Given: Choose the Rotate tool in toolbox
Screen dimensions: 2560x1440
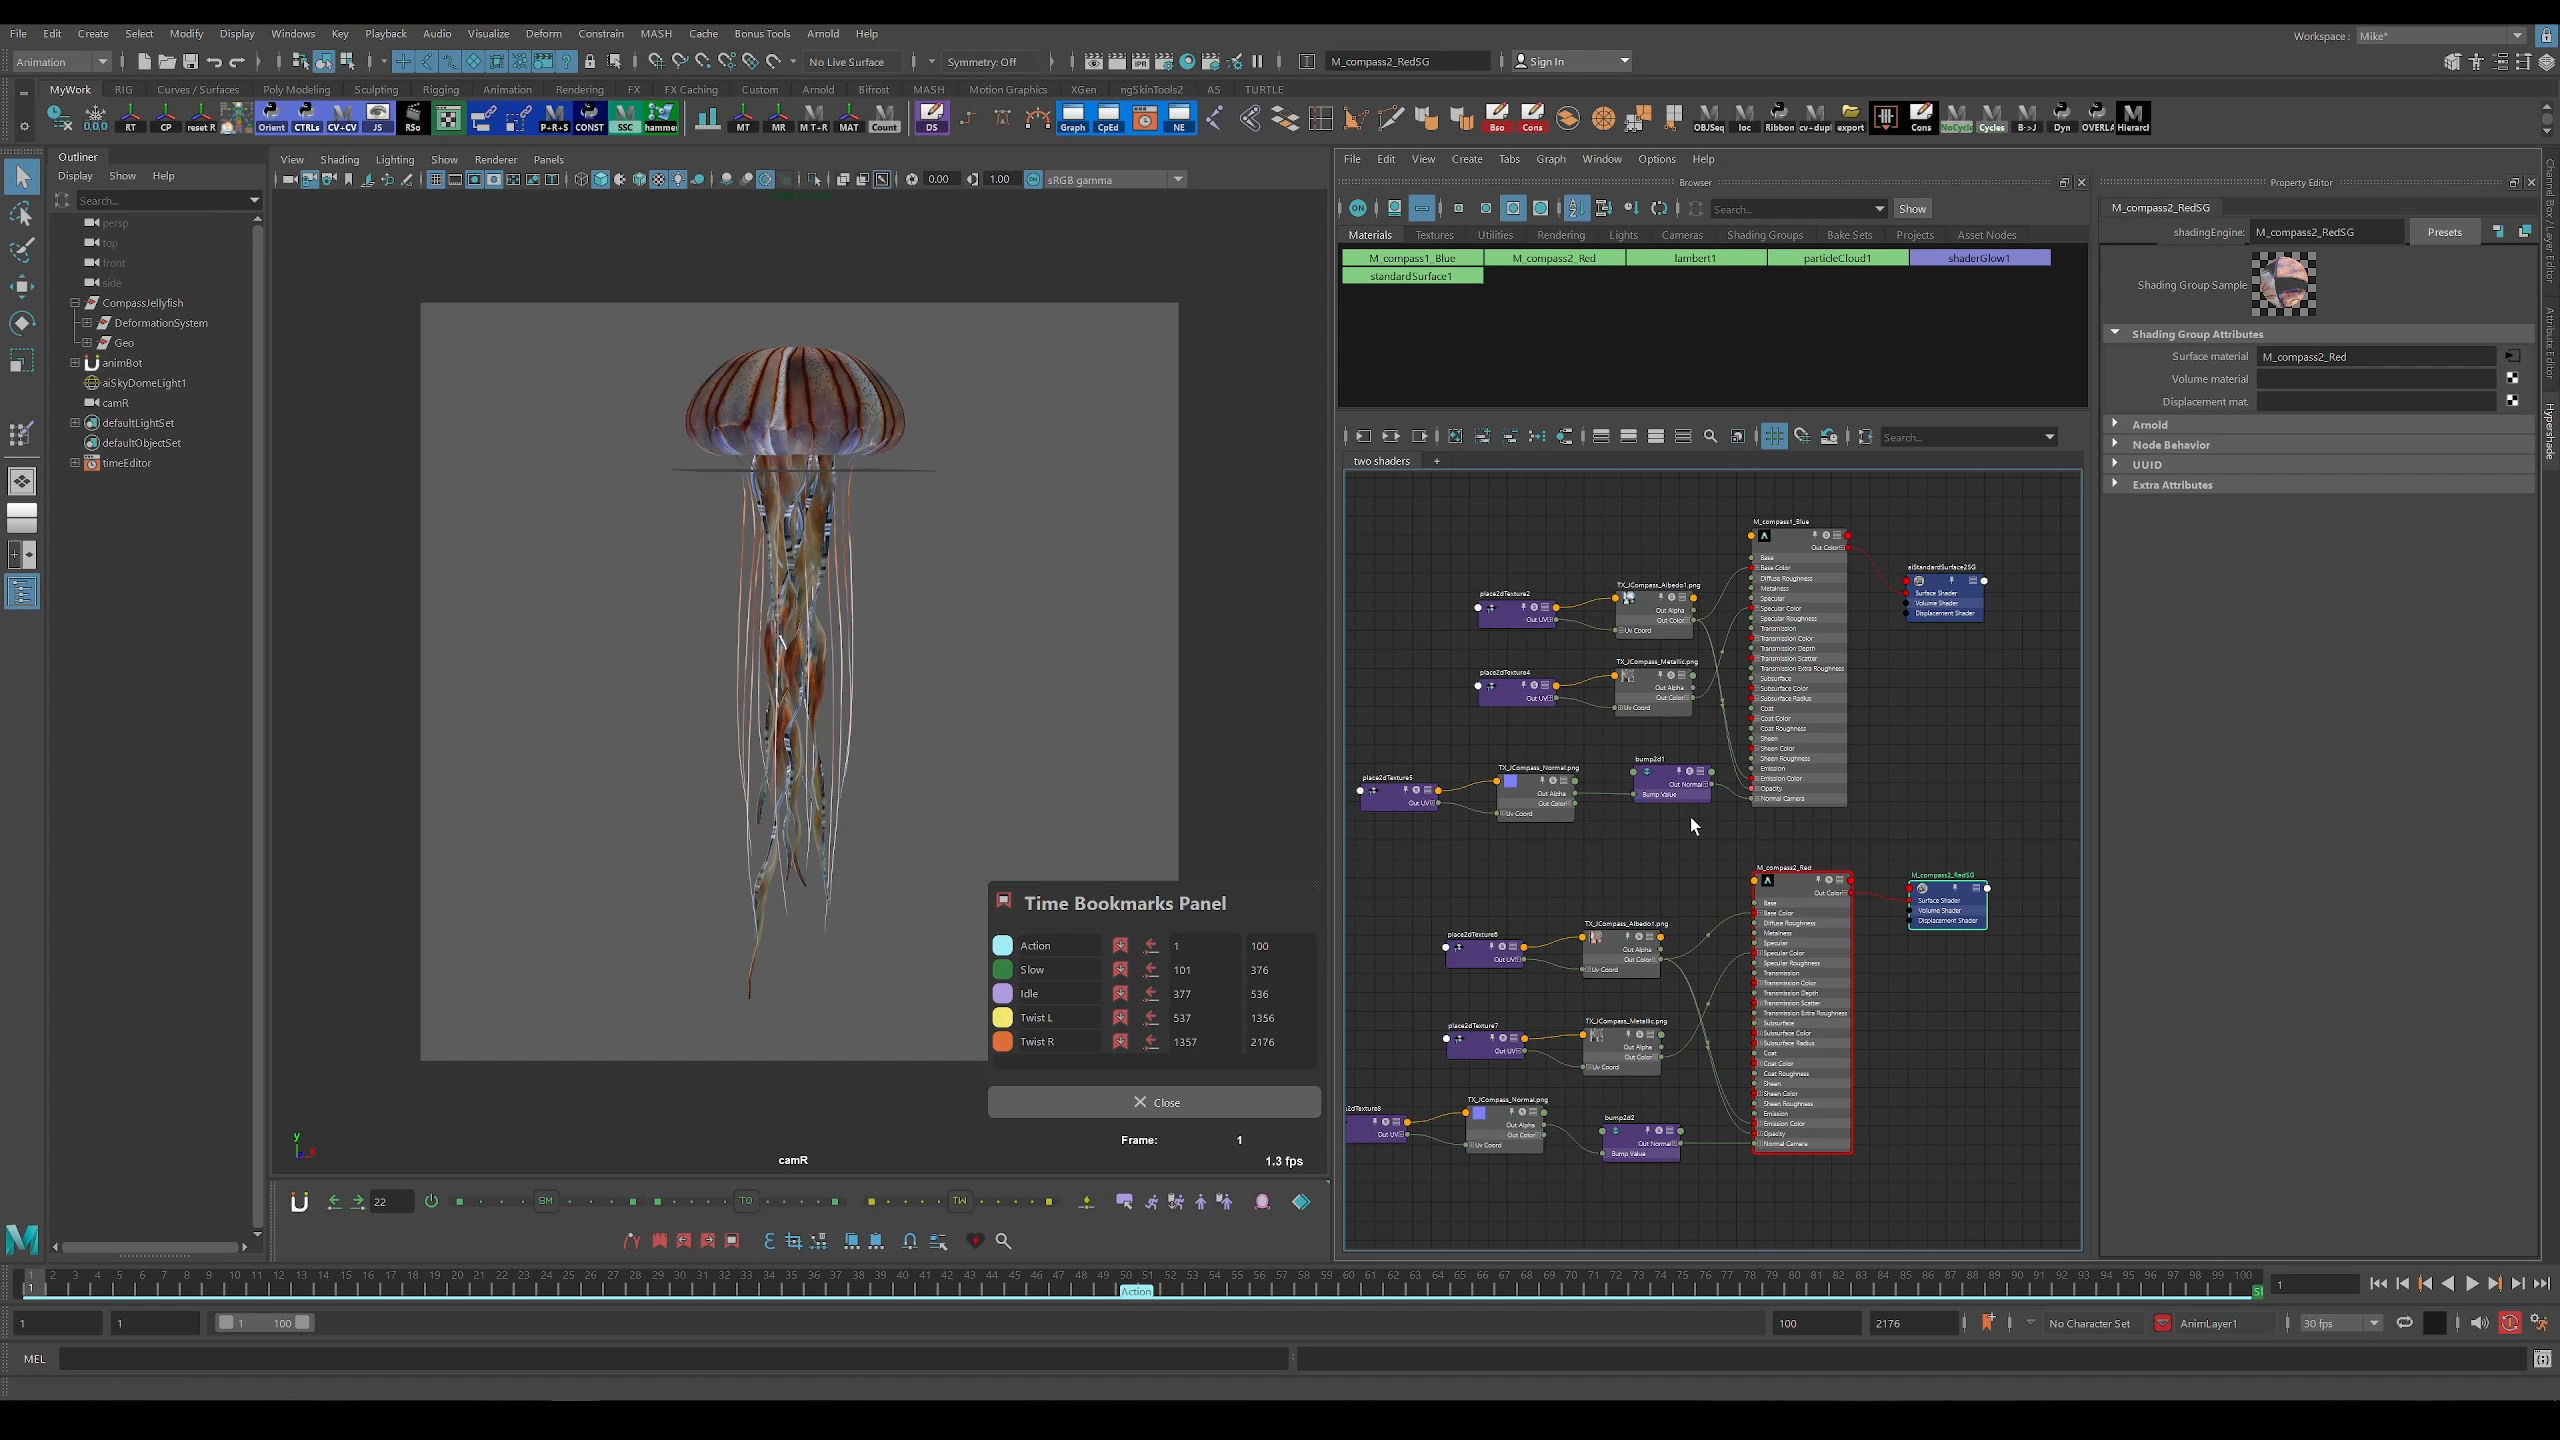Looking at the screenshot, I should click(x=22, y=322).
